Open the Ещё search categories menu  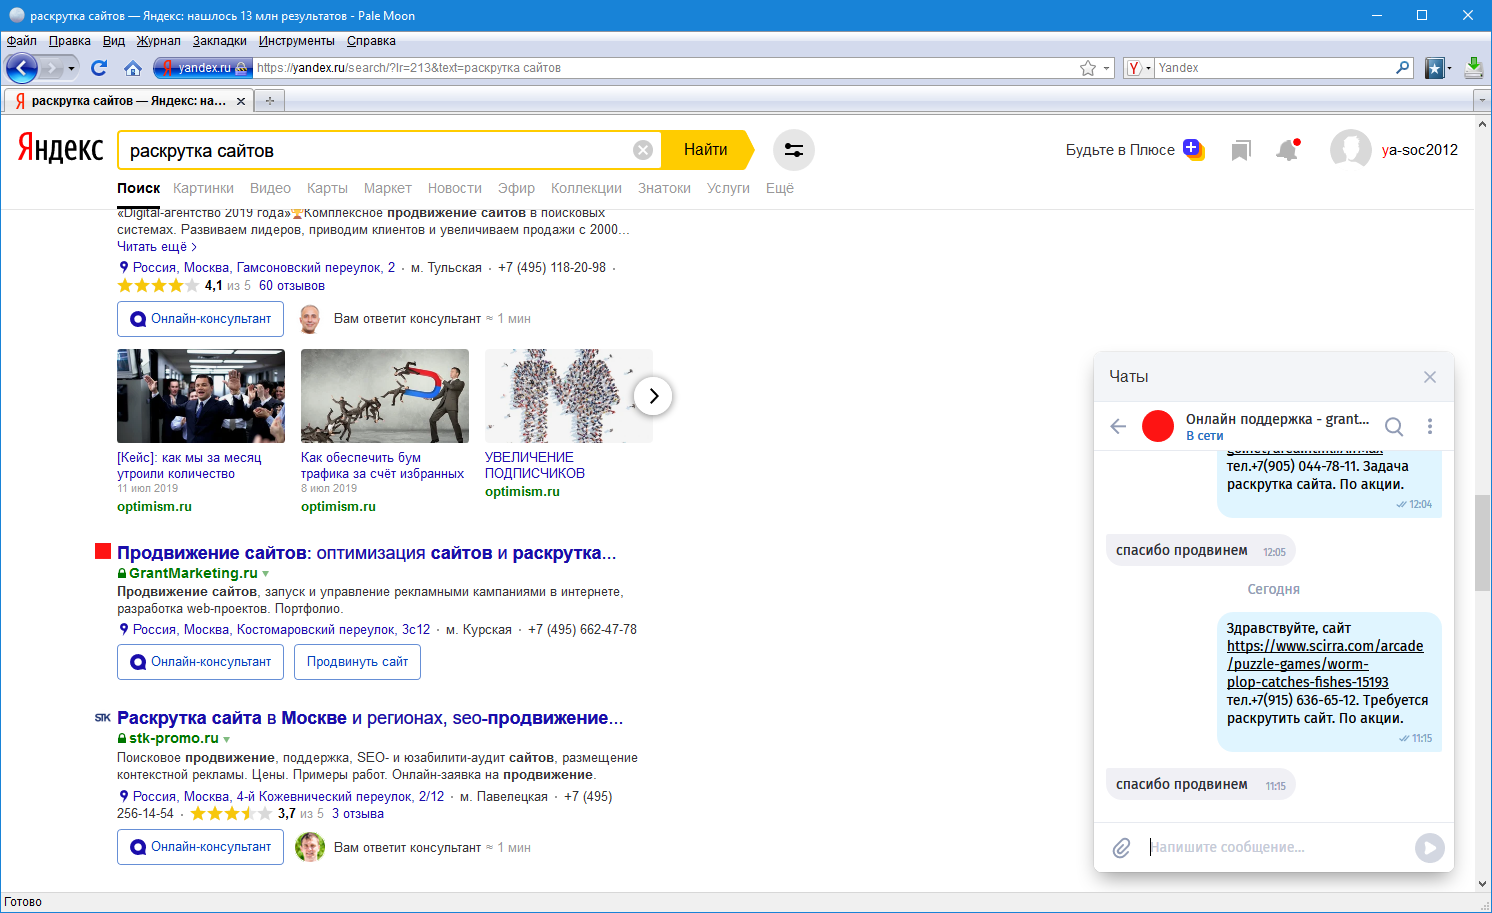click(780, 188)
